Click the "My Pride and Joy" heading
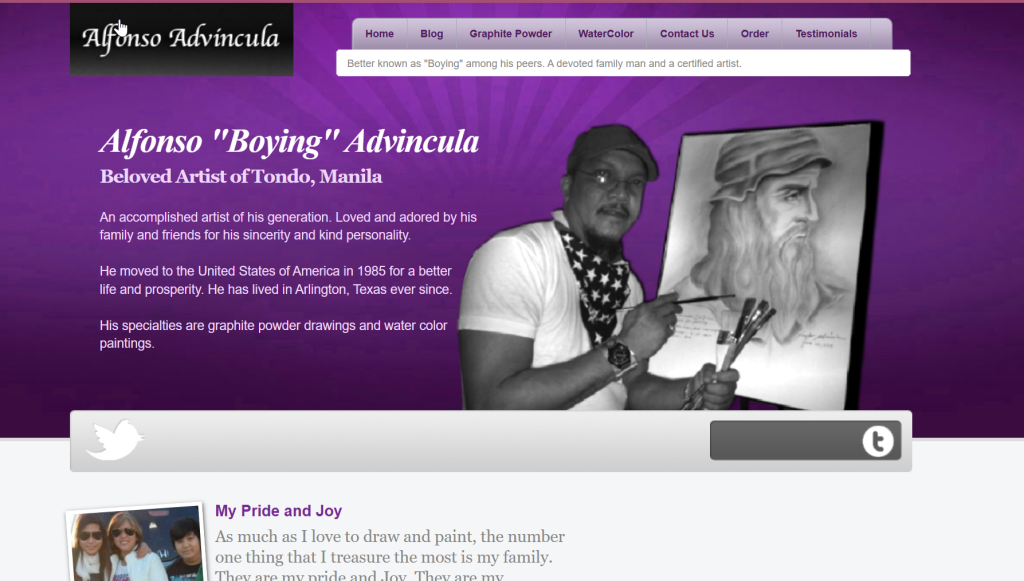The height and width of the screenshot is (581, 1024). point(279,511)
